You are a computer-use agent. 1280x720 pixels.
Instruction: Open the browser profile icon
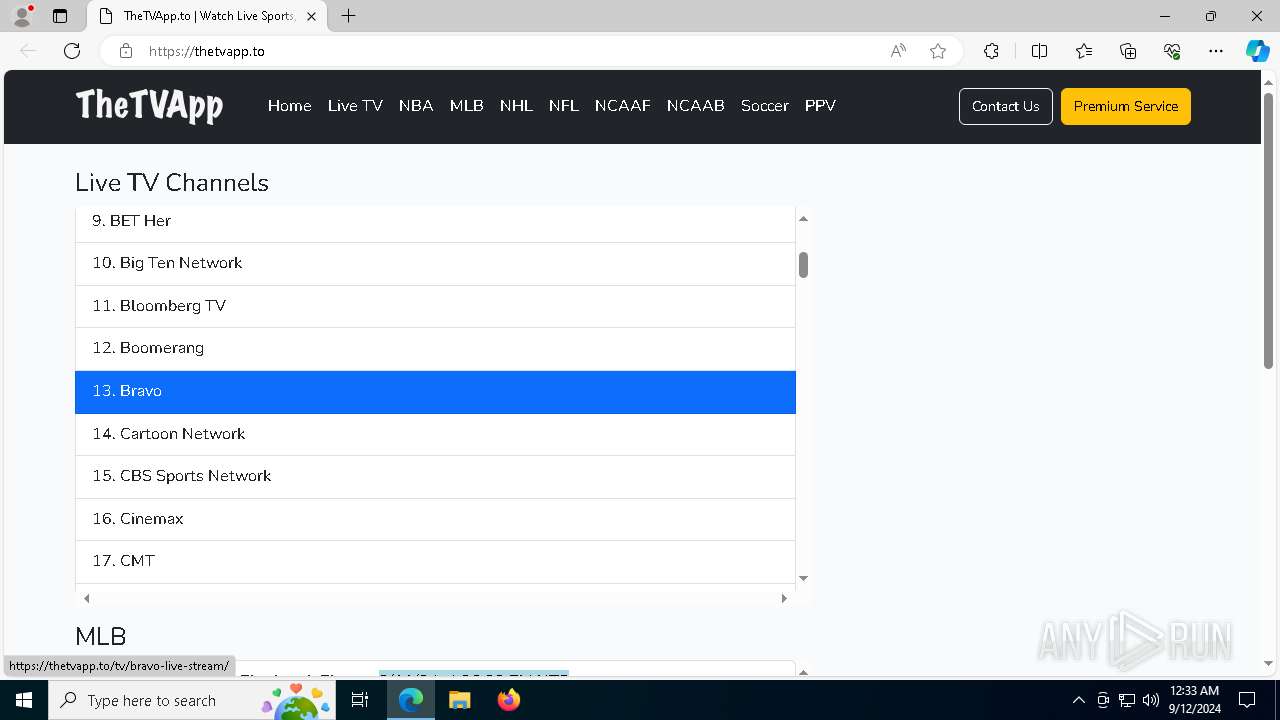click(x=22, y=16)
